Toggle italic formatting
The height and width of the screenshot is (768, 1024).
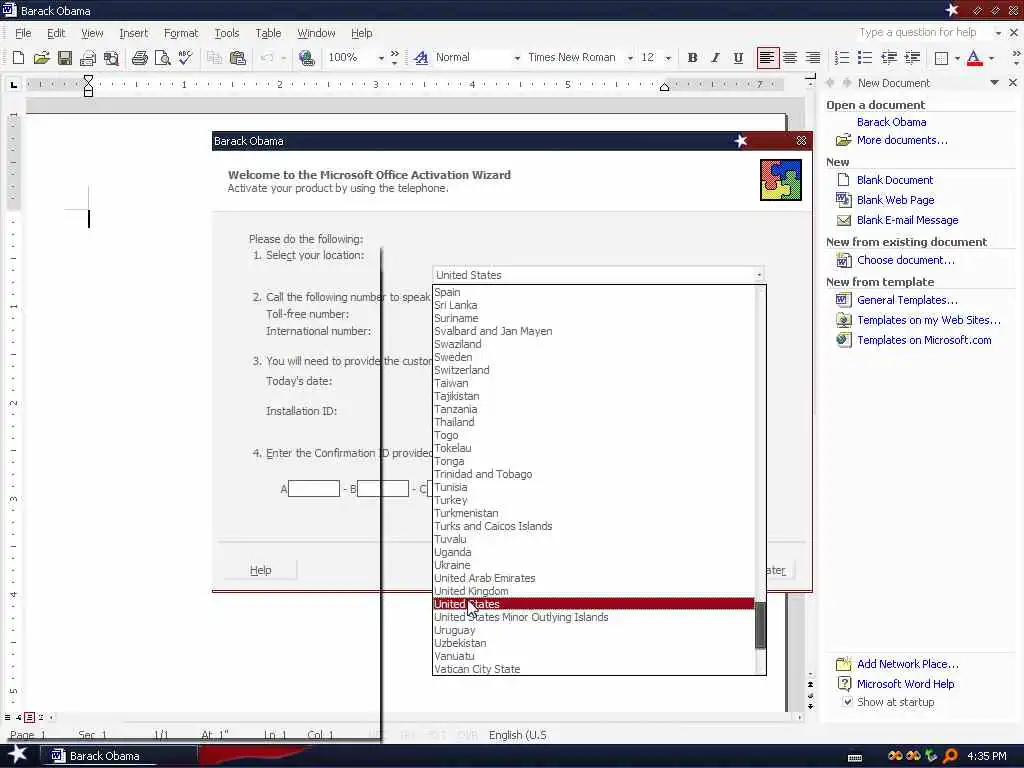[715, 58]
